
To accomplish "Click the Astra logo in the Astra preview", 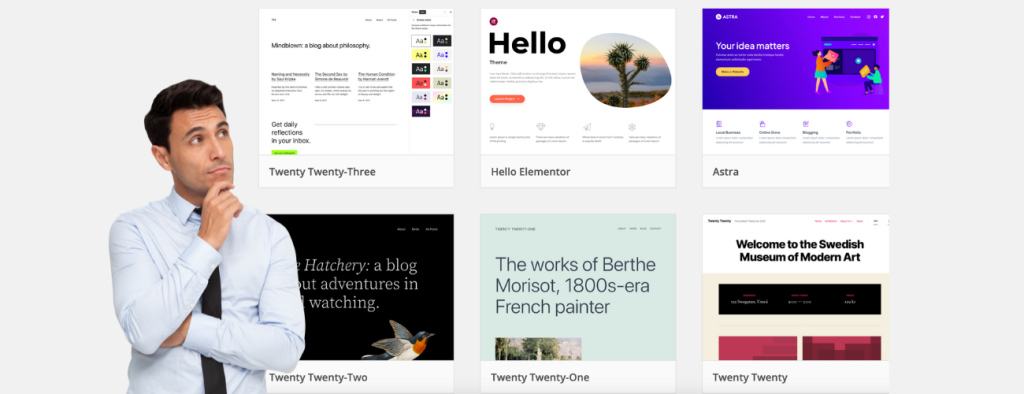I will 726,16.
